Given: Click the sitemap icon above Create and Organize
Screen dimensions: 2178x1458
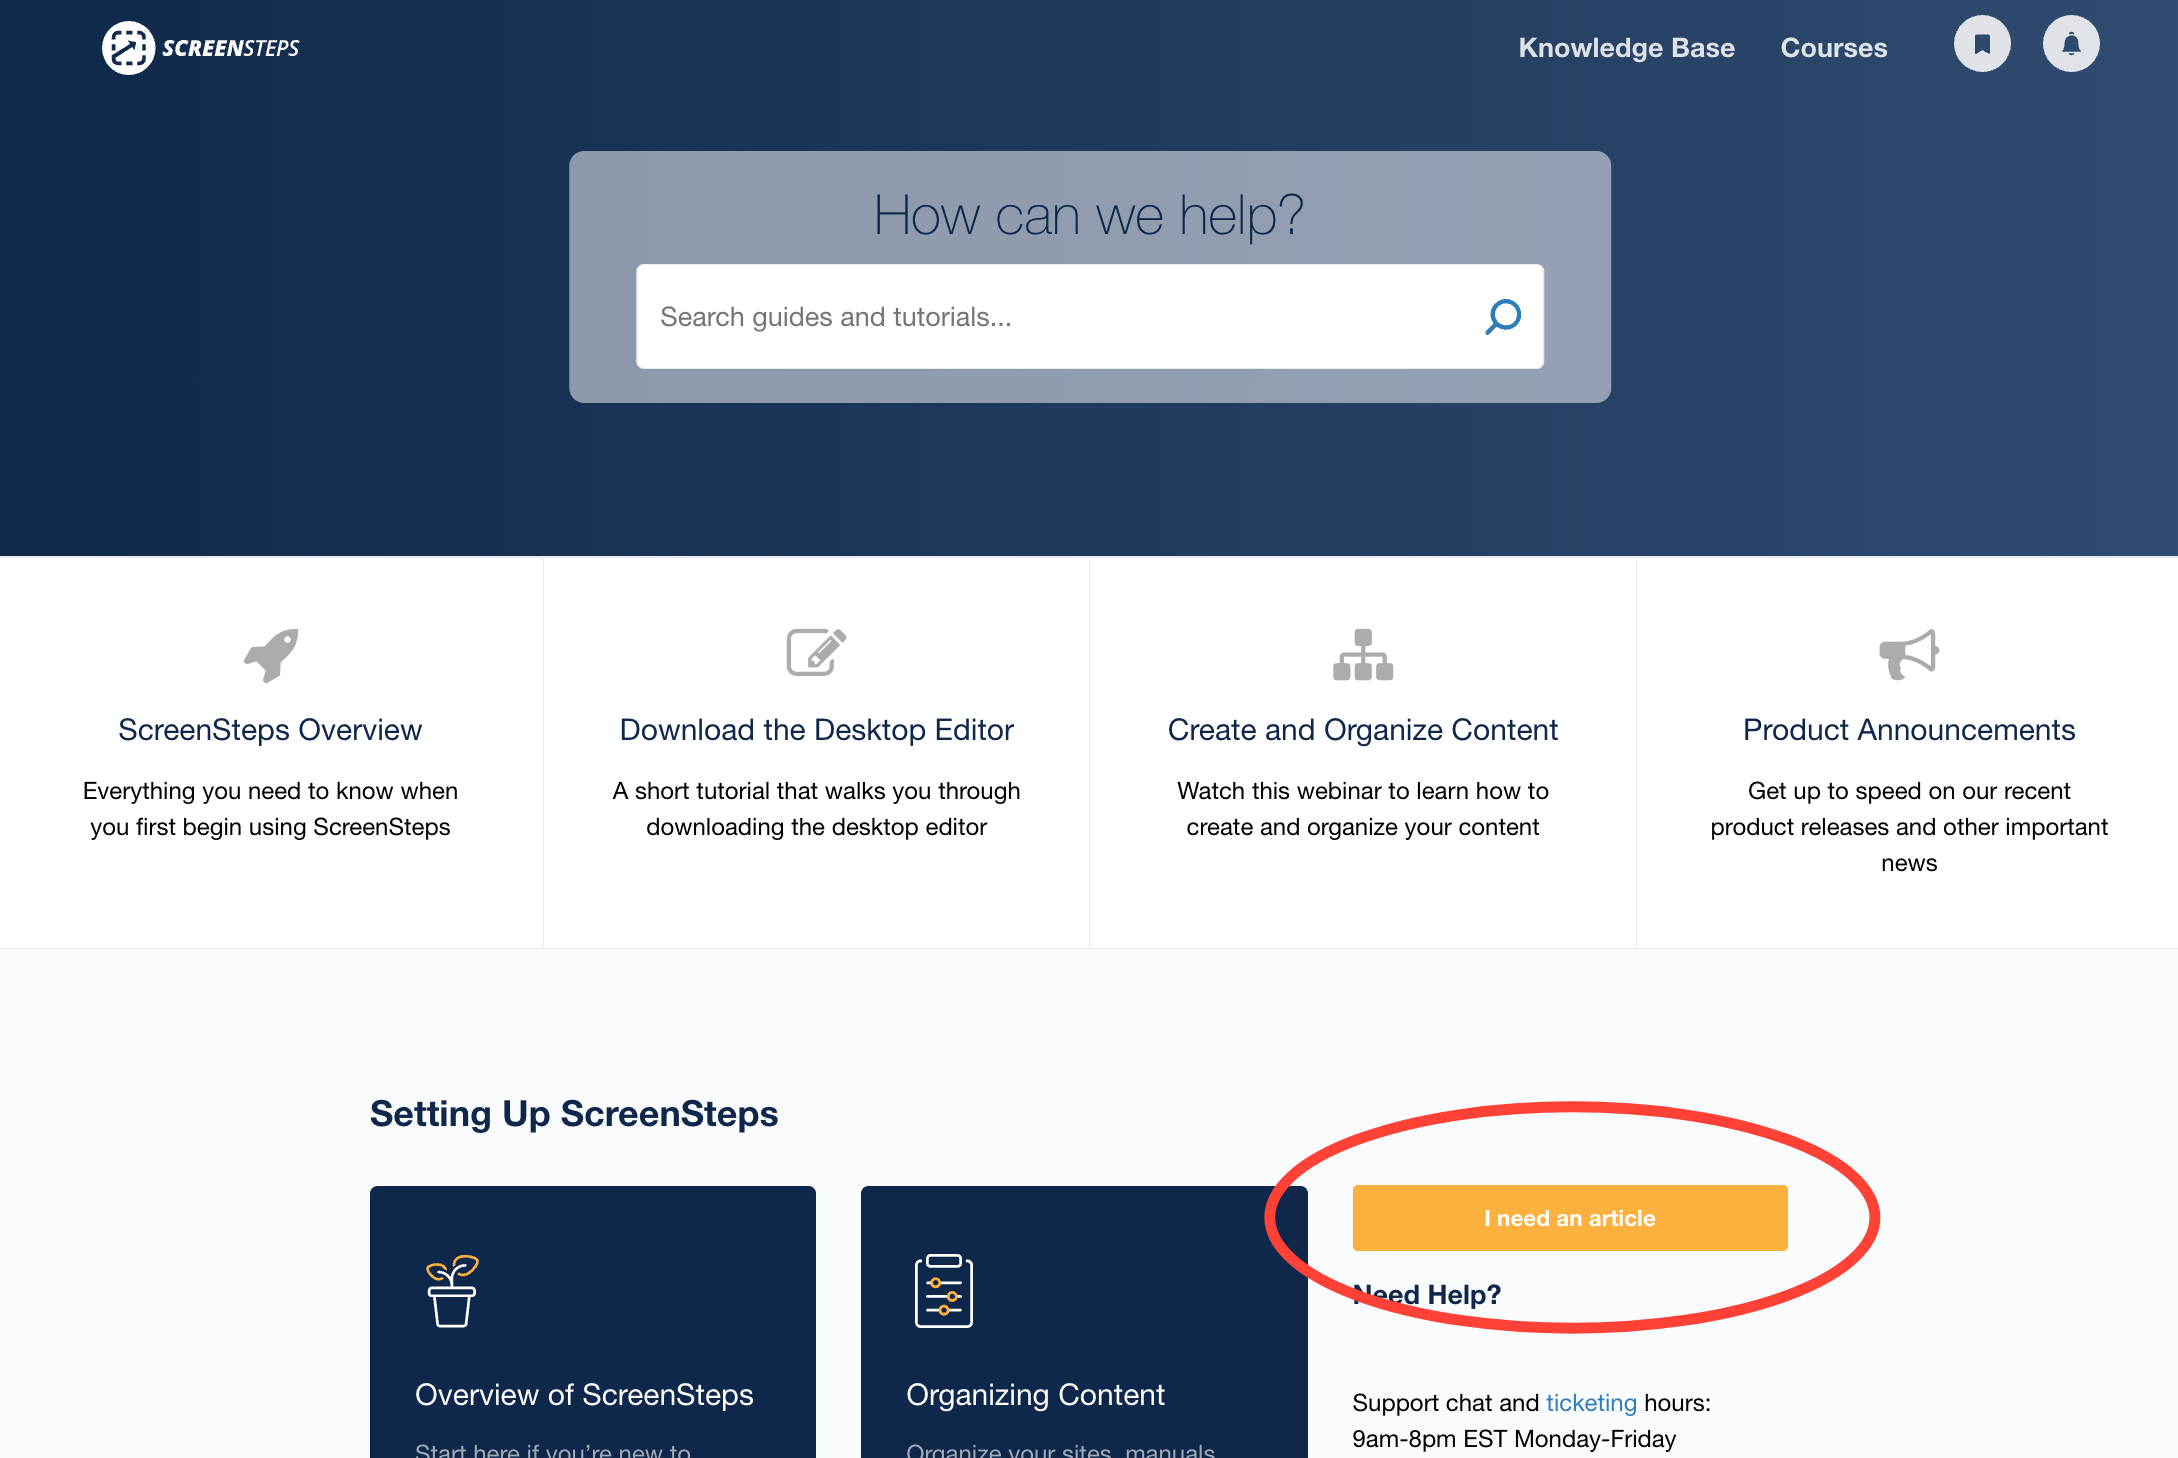Looking at the screenshot, I should point(1362,655).
